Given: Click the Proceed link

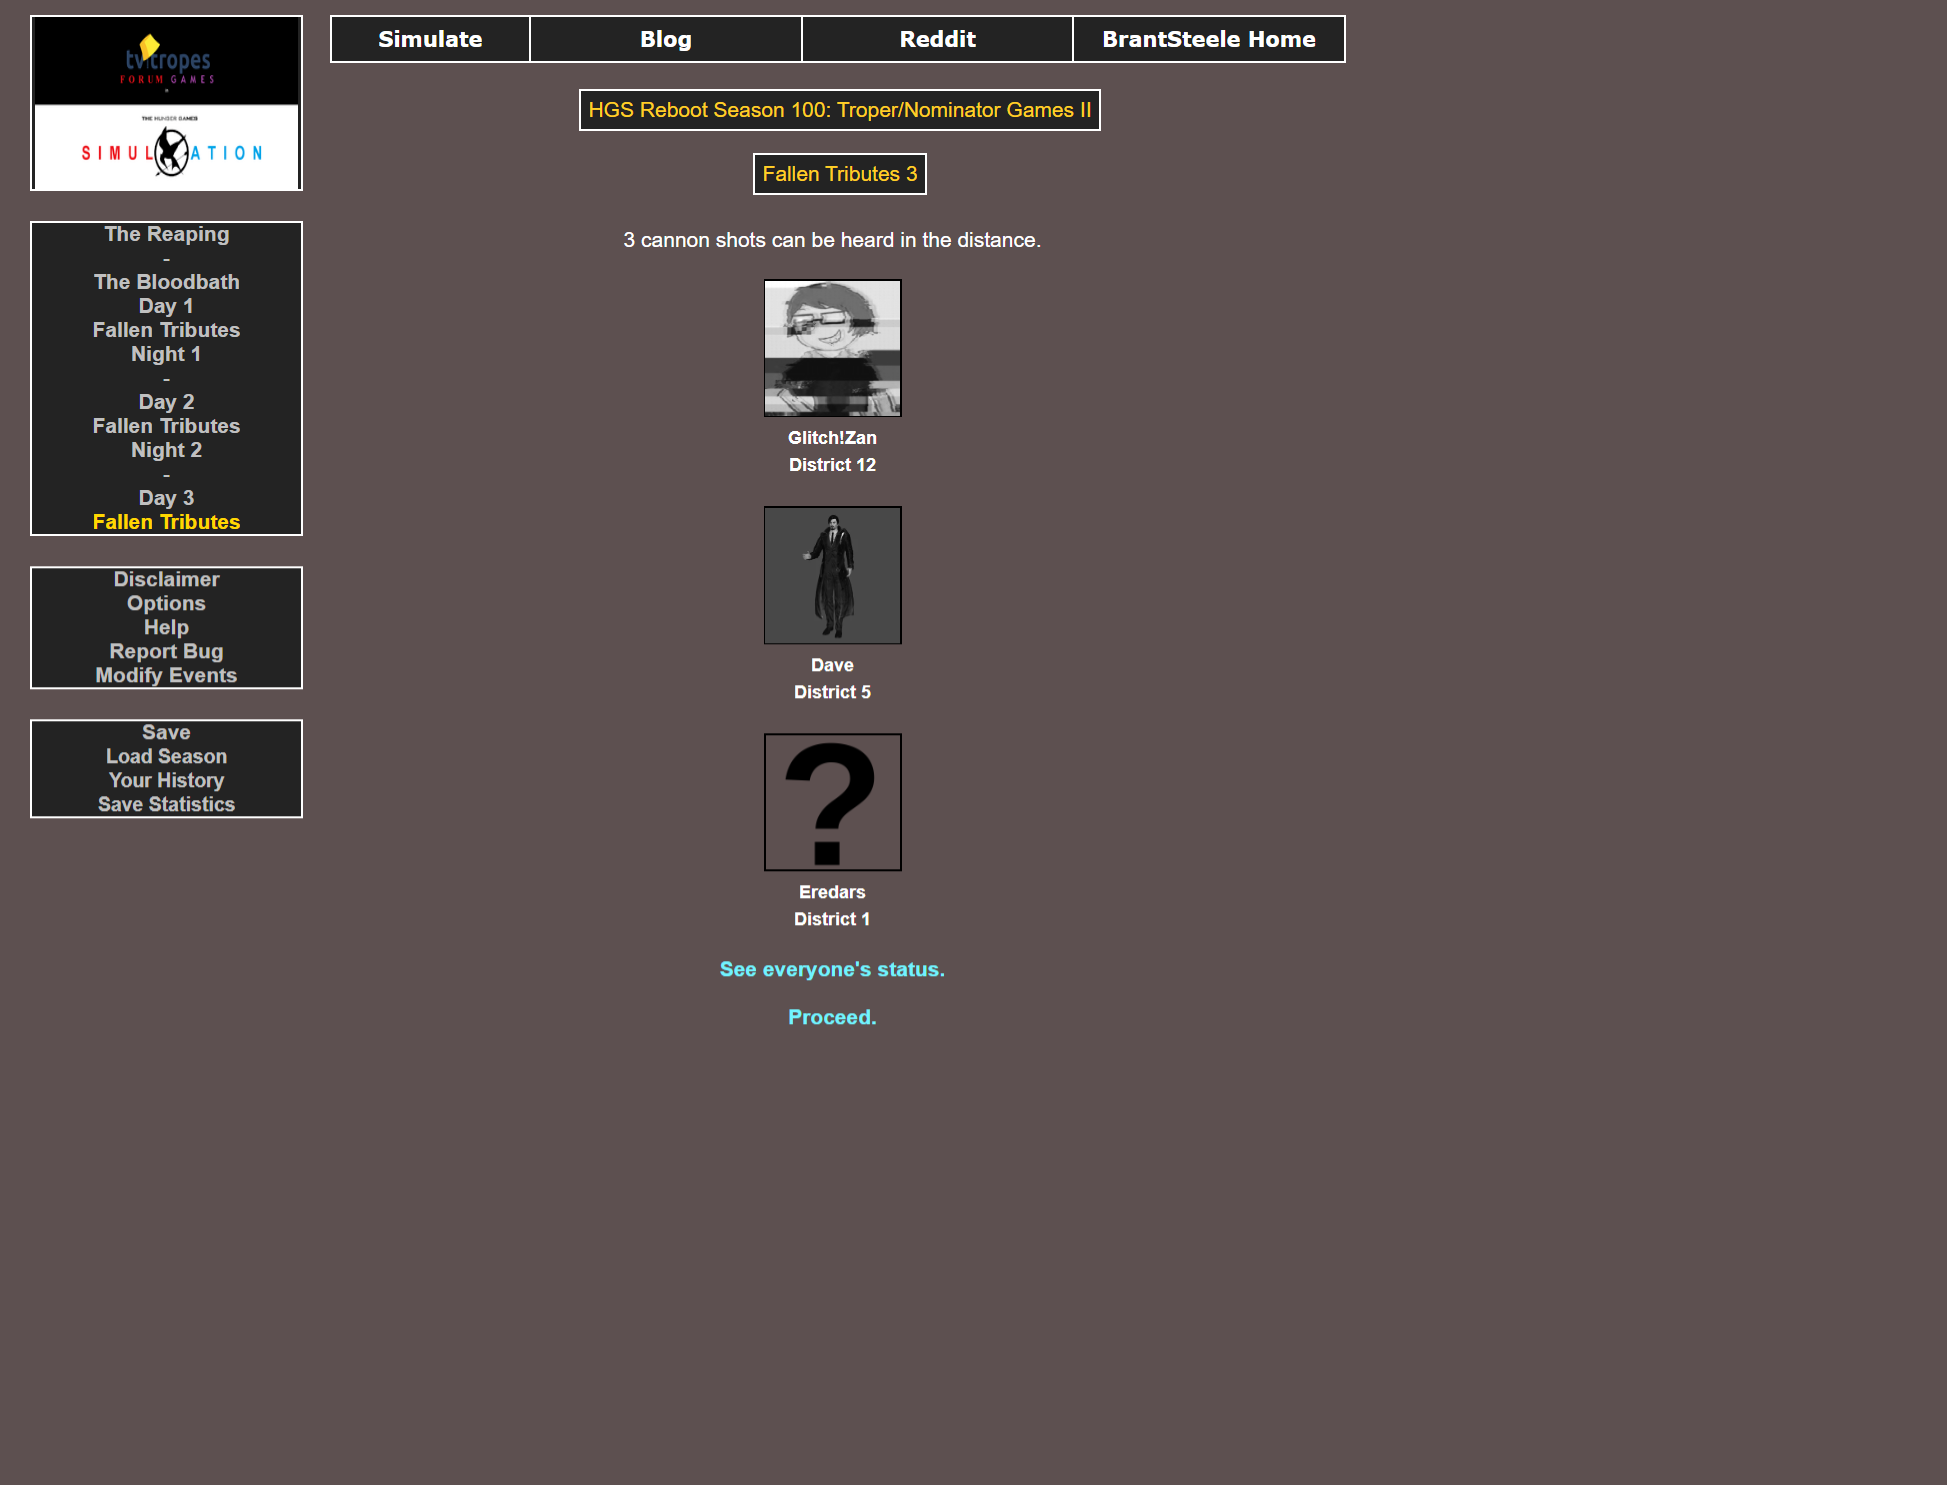Looking at the screenshot, I should [832, 1017].
